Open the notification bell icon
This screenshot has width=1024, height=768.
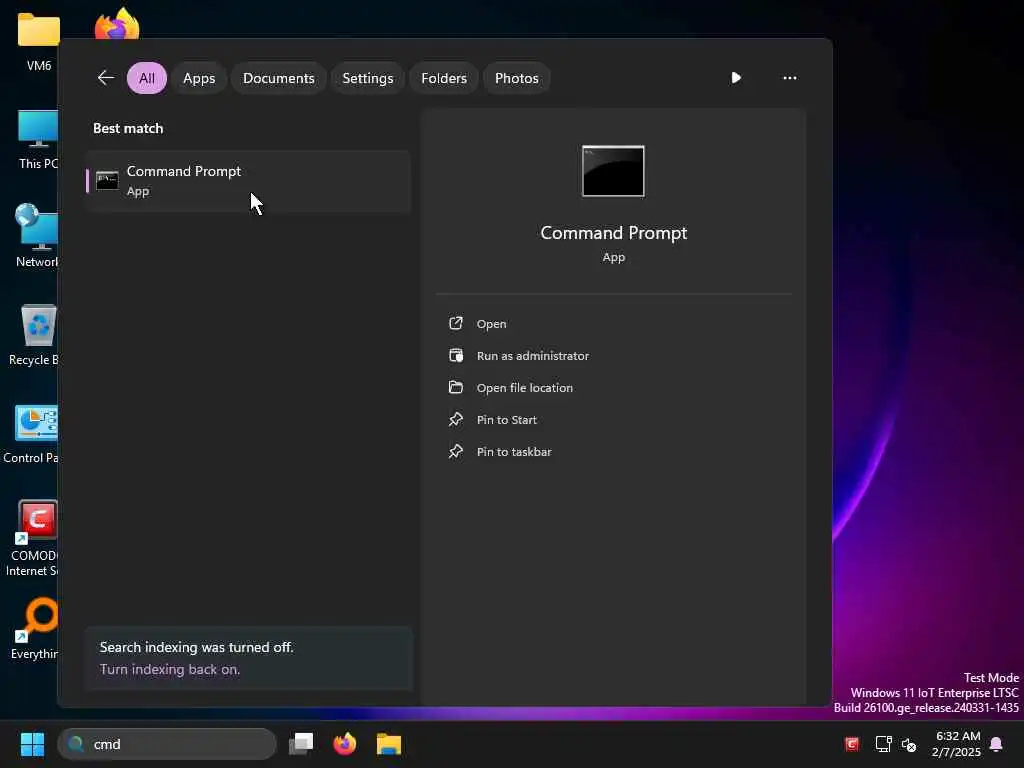click(997, 744)
